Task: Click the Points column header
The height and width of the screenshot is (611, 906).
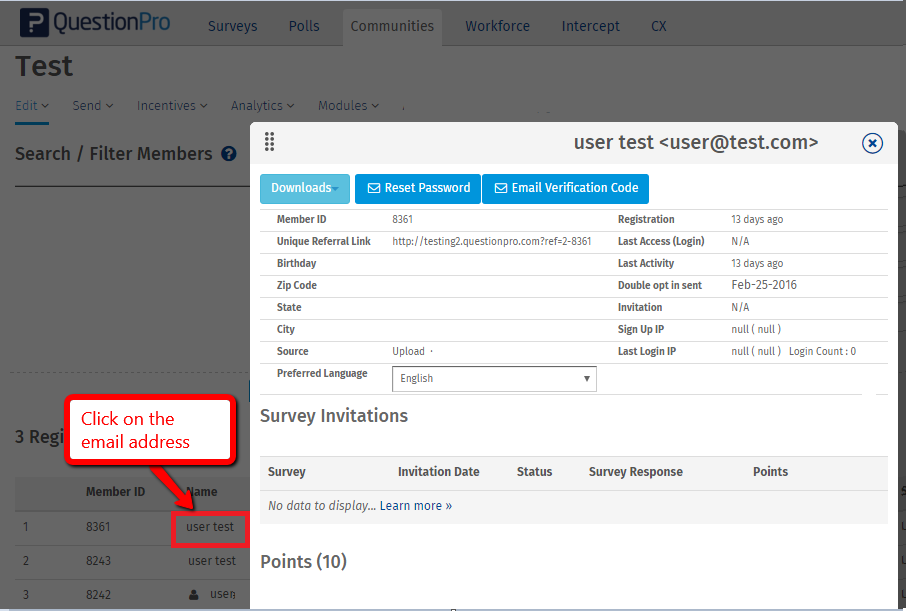Action: pyautogui.click(x=770, y=472)
